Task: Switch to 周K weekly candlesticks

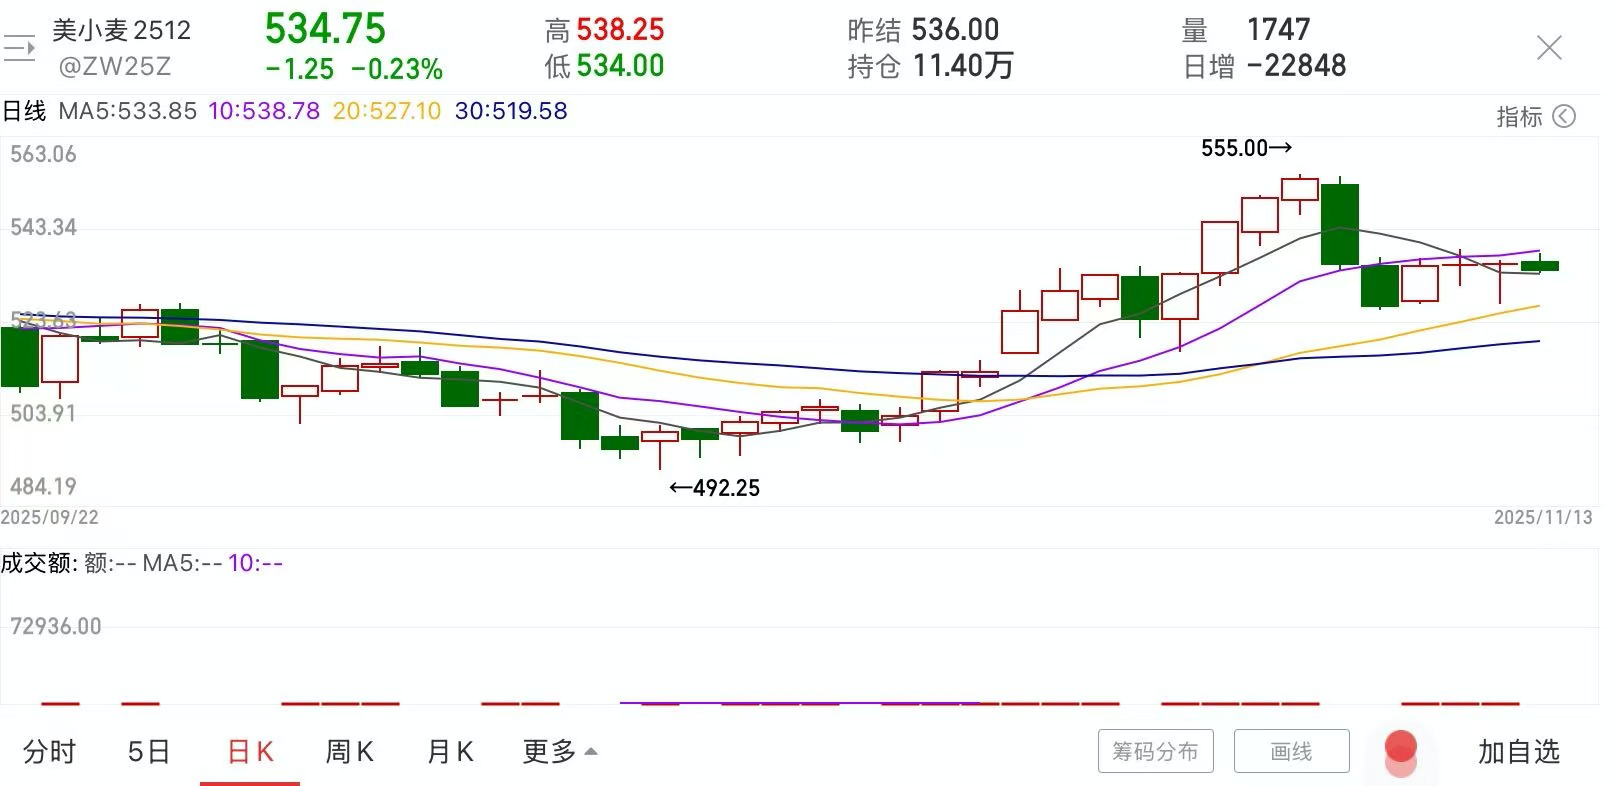Action: [349, 751]
